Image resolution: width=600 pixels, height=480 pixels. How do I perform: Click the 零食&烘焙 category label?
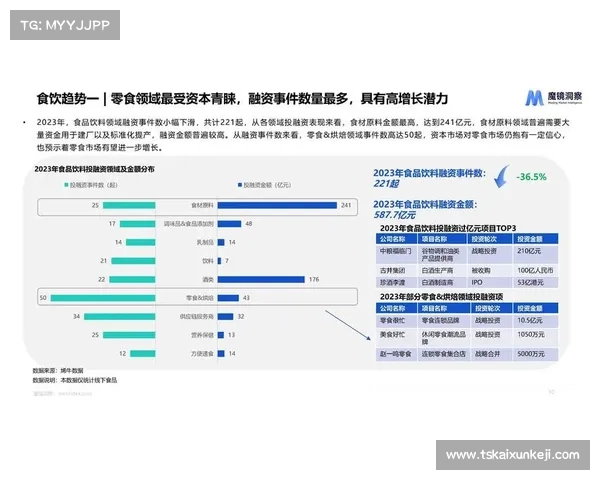pos(200,298)
